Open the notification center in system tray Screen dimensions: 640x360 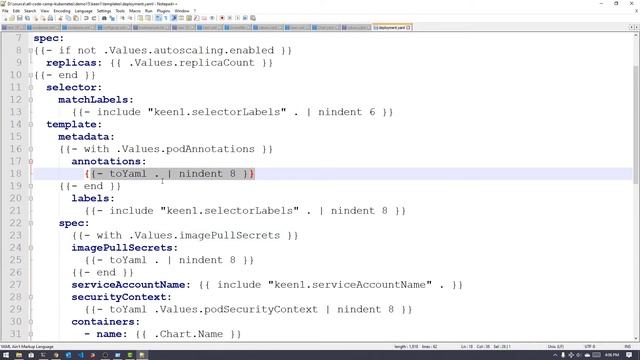tap(629, 355)
